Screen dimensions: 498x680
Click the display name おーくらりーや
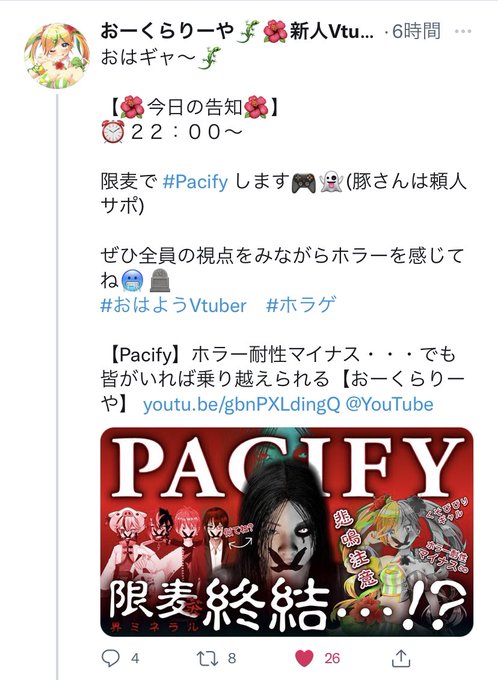coord(167,32)
